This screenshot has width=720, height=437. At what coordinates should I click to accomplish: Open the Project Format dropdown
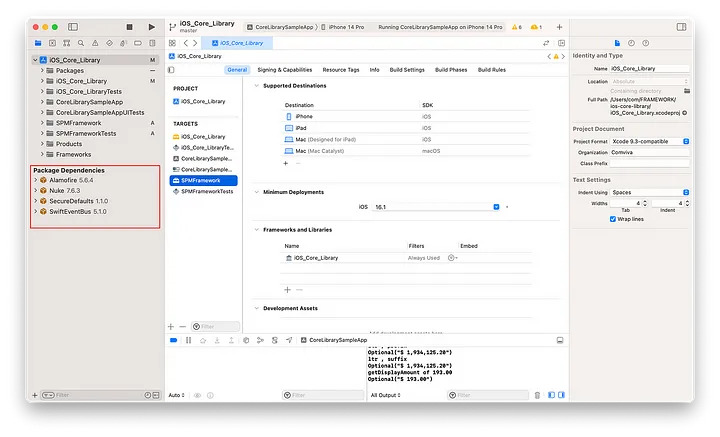click(x=651, y=141)
